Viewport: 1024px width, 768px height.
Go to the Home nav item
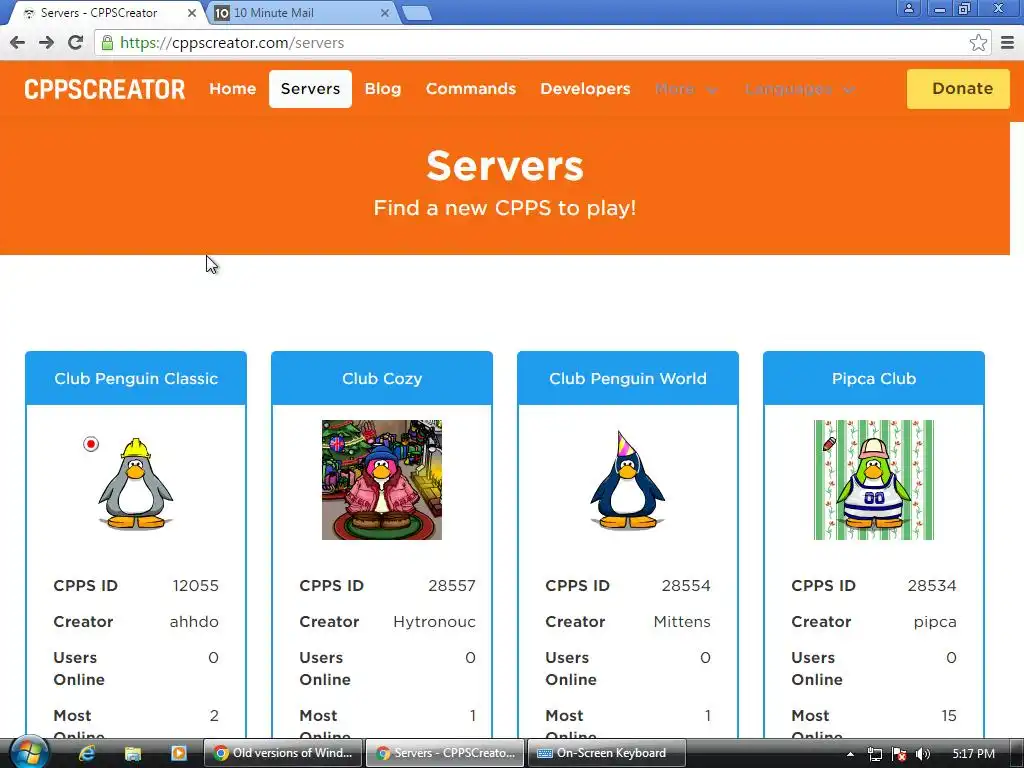(x=232, y=89)
